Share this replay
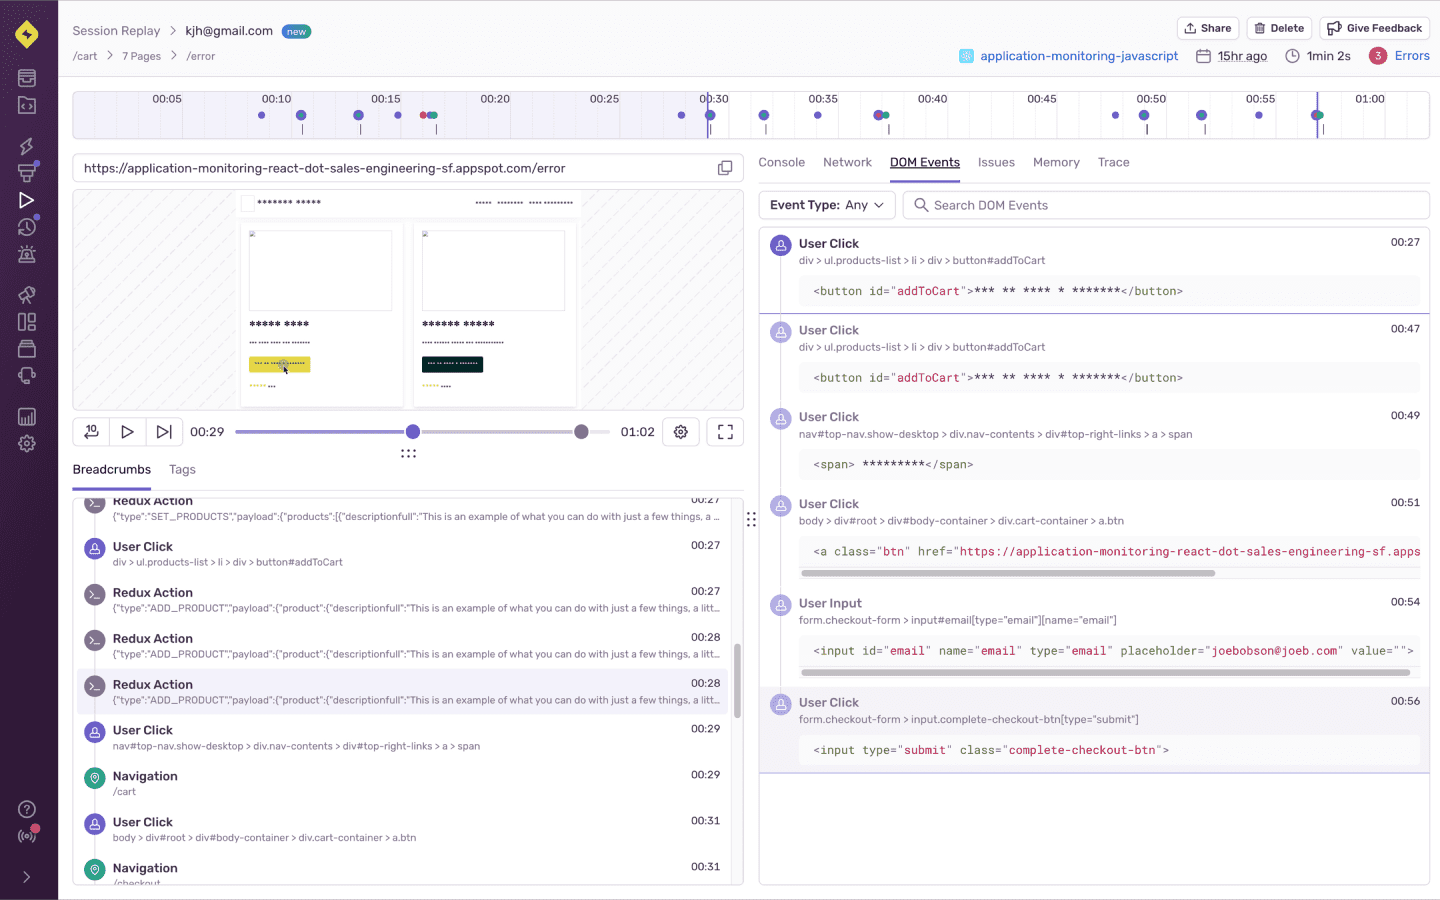Viewport: 1440px width, 900px height. [1208, 28]
